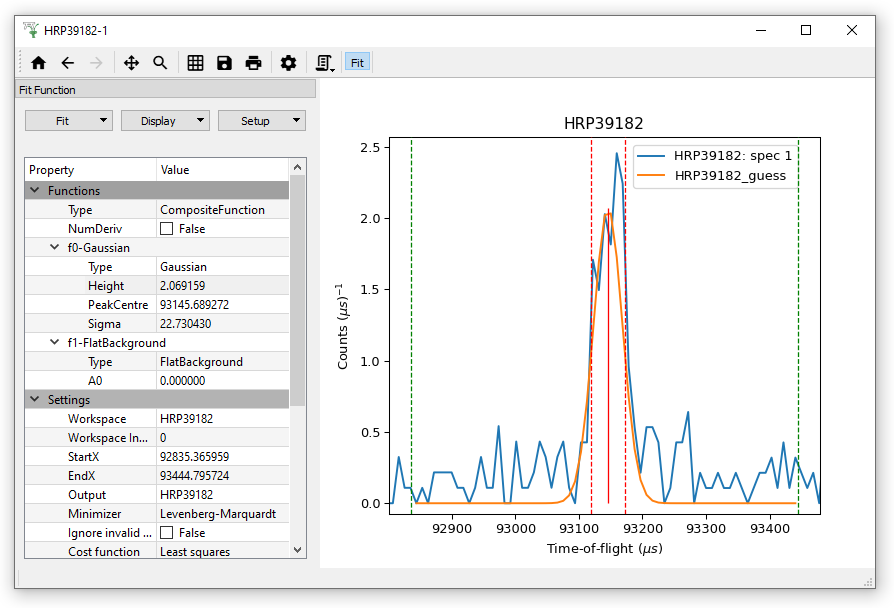Image resolution: width=894 pixels, height=608 pixels.
Task: Enable the NumDeriv checkbox
Action: (x=167, y=229)
